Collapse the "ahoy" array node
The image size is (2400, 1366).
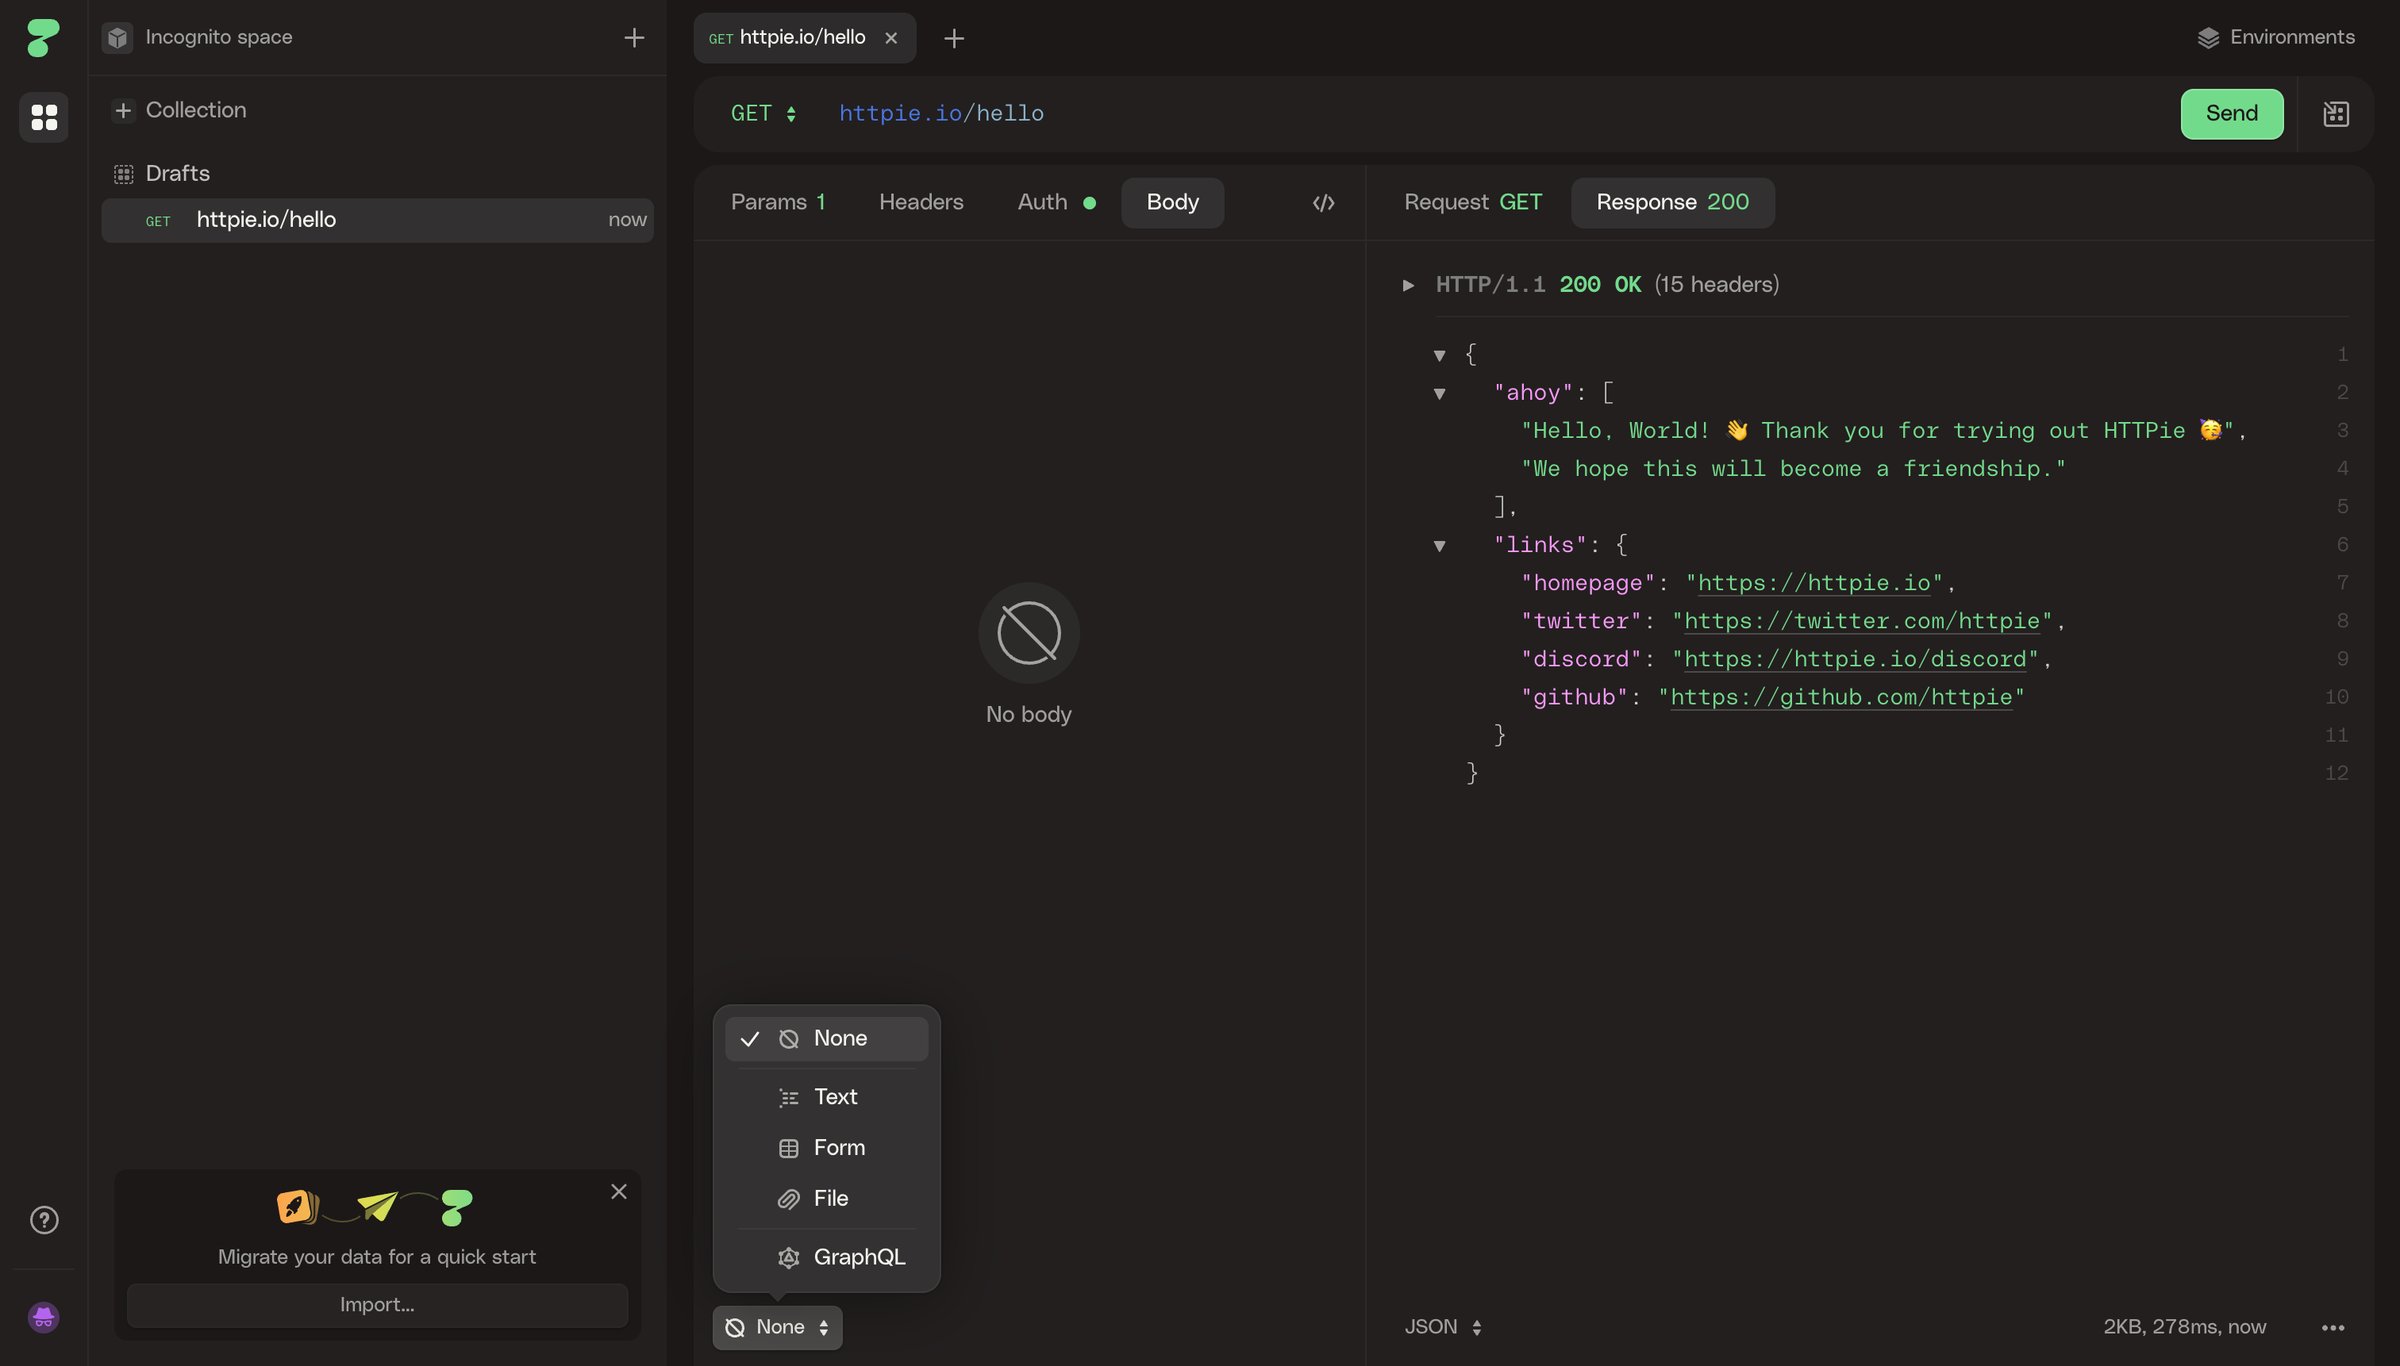coord(1440,393)
